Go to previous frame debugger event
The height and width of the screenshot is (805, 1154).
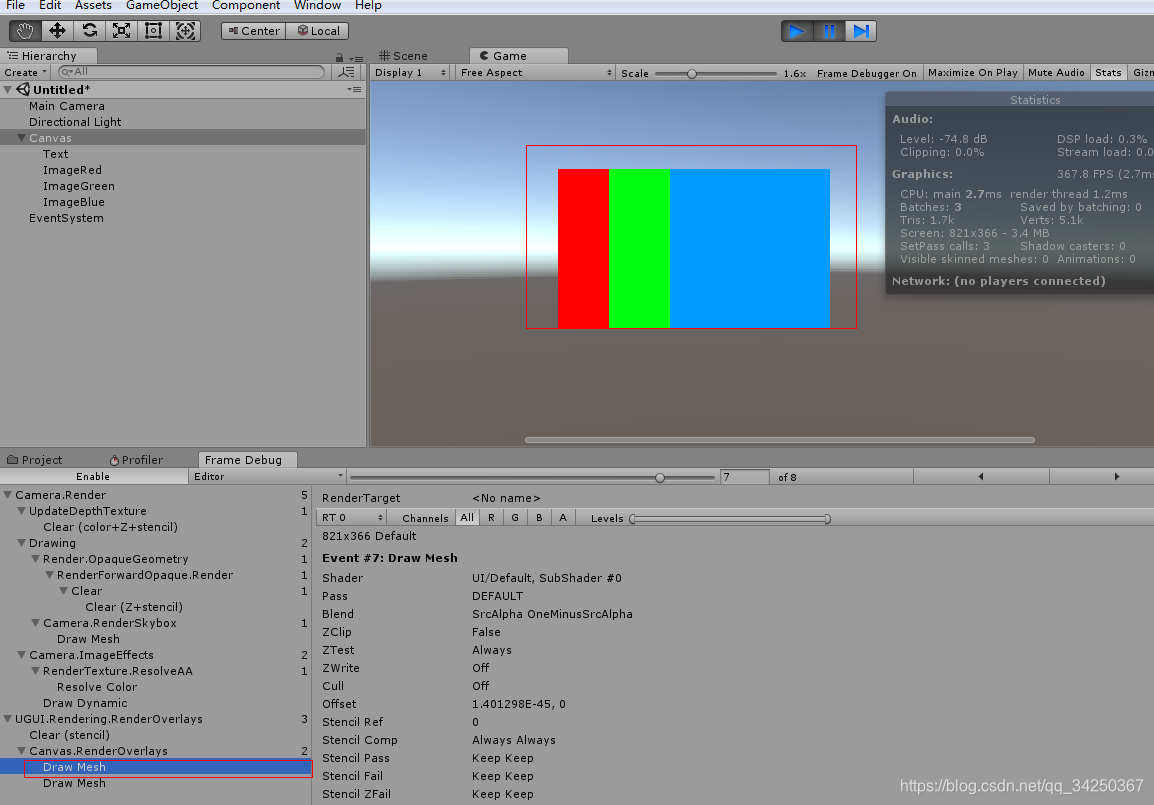(981, 477)
